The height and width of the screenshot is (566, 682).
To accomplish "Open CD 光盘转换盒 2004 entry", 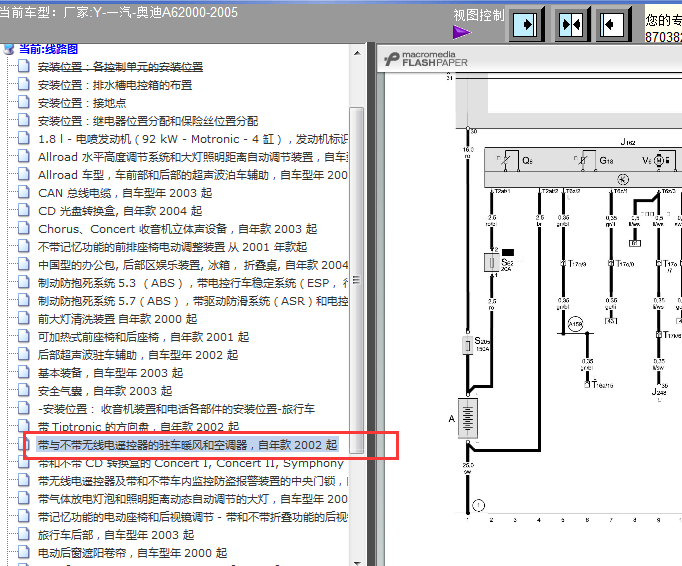I will point(120,211).
